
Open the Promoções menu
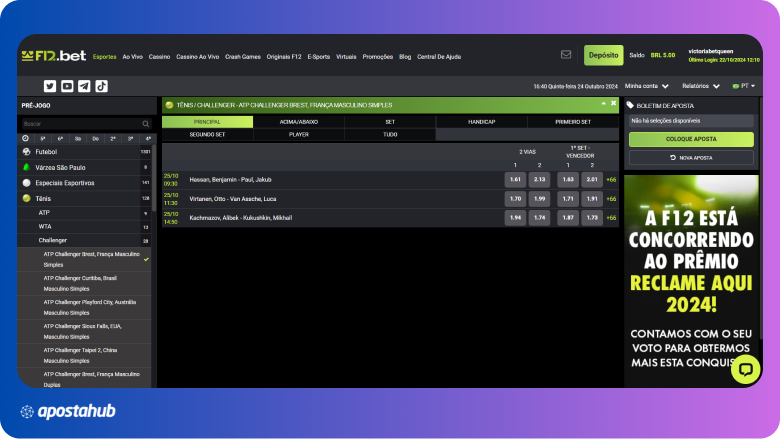click(378, 57)
